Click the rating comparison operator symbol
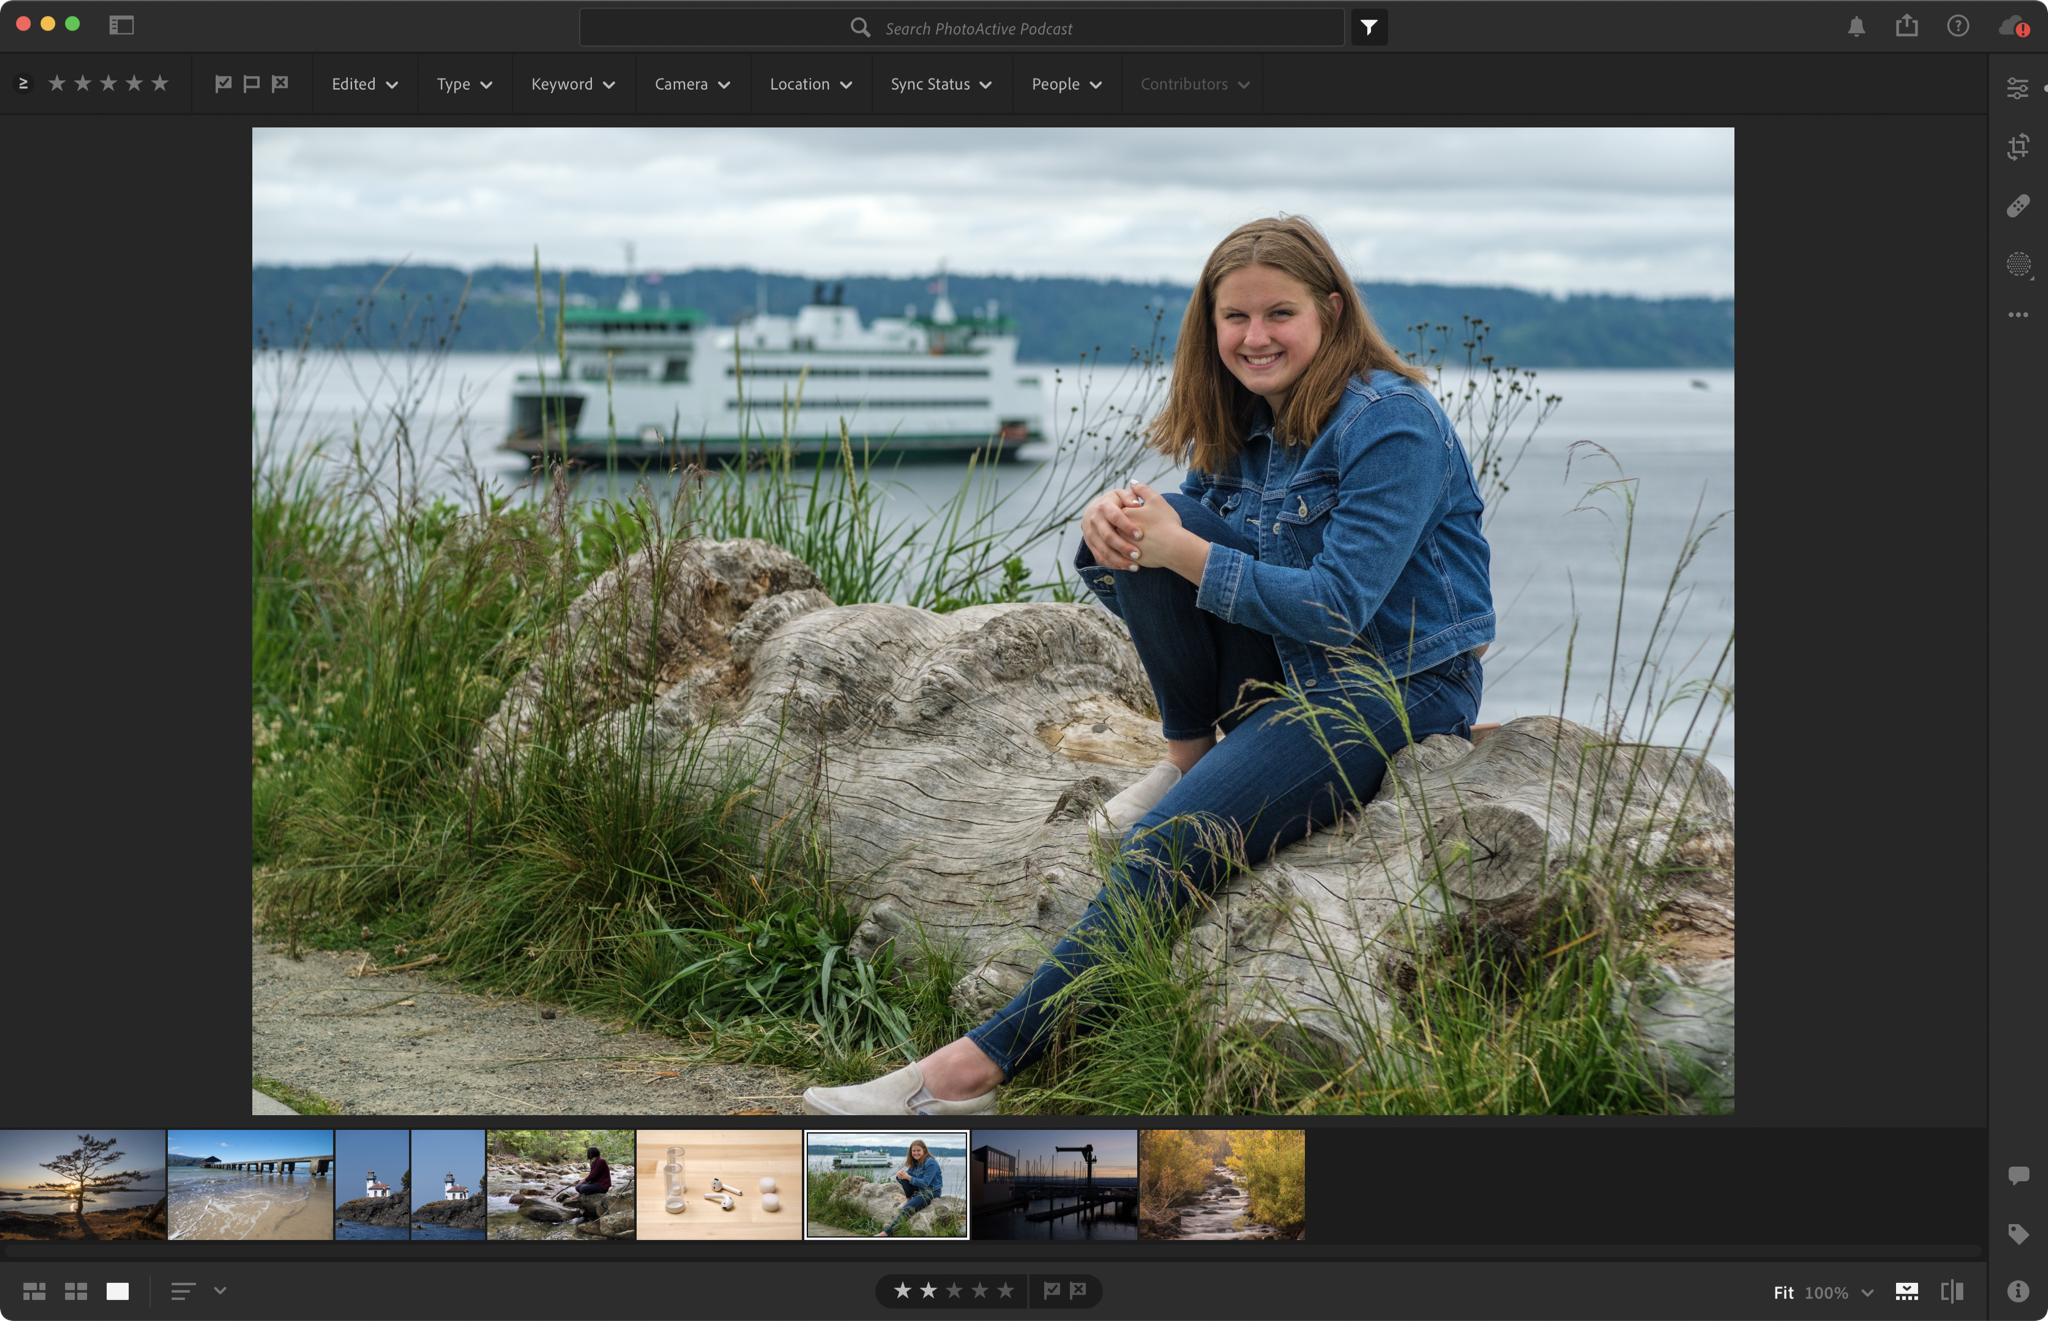This screenshot has width=2048, height=1321. point(23,83)
